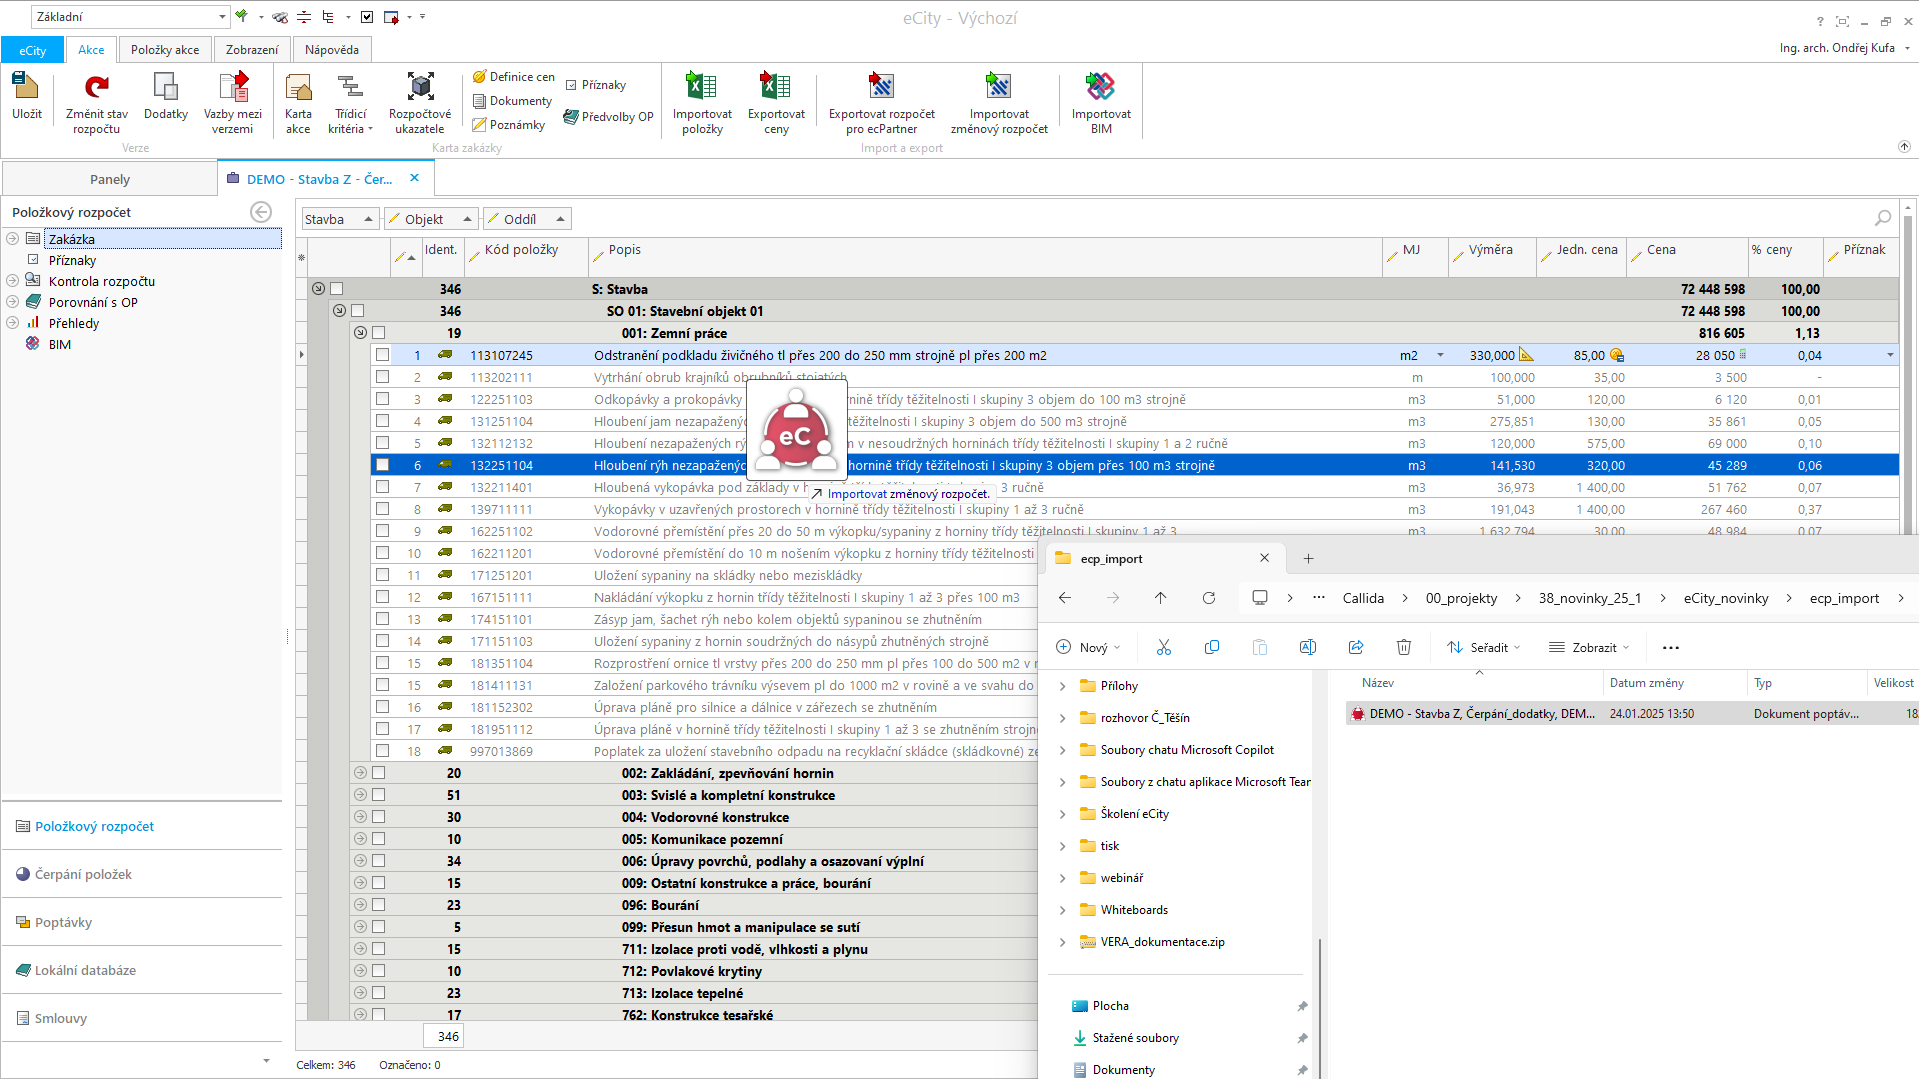Open Vazby mezi verzemi
Image resolution: width=1919 pixels, height=1079 pixels.
coord(233,102)
